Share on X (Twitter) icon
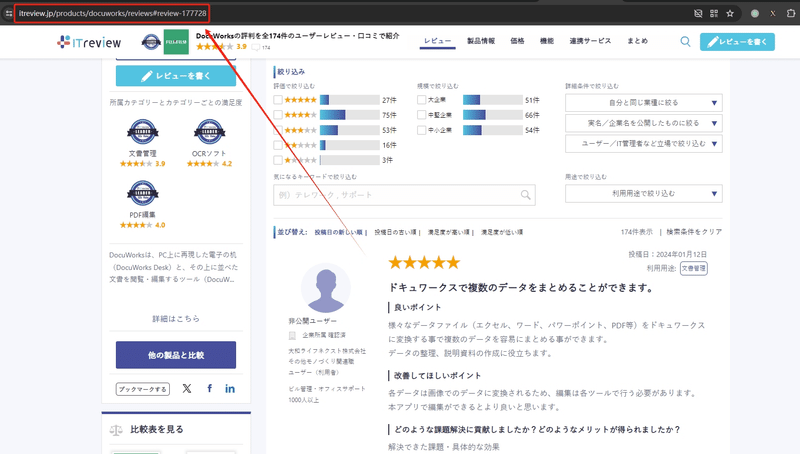Image resolution: width=800 pixels, height=454 pixels. click(187, 389)
